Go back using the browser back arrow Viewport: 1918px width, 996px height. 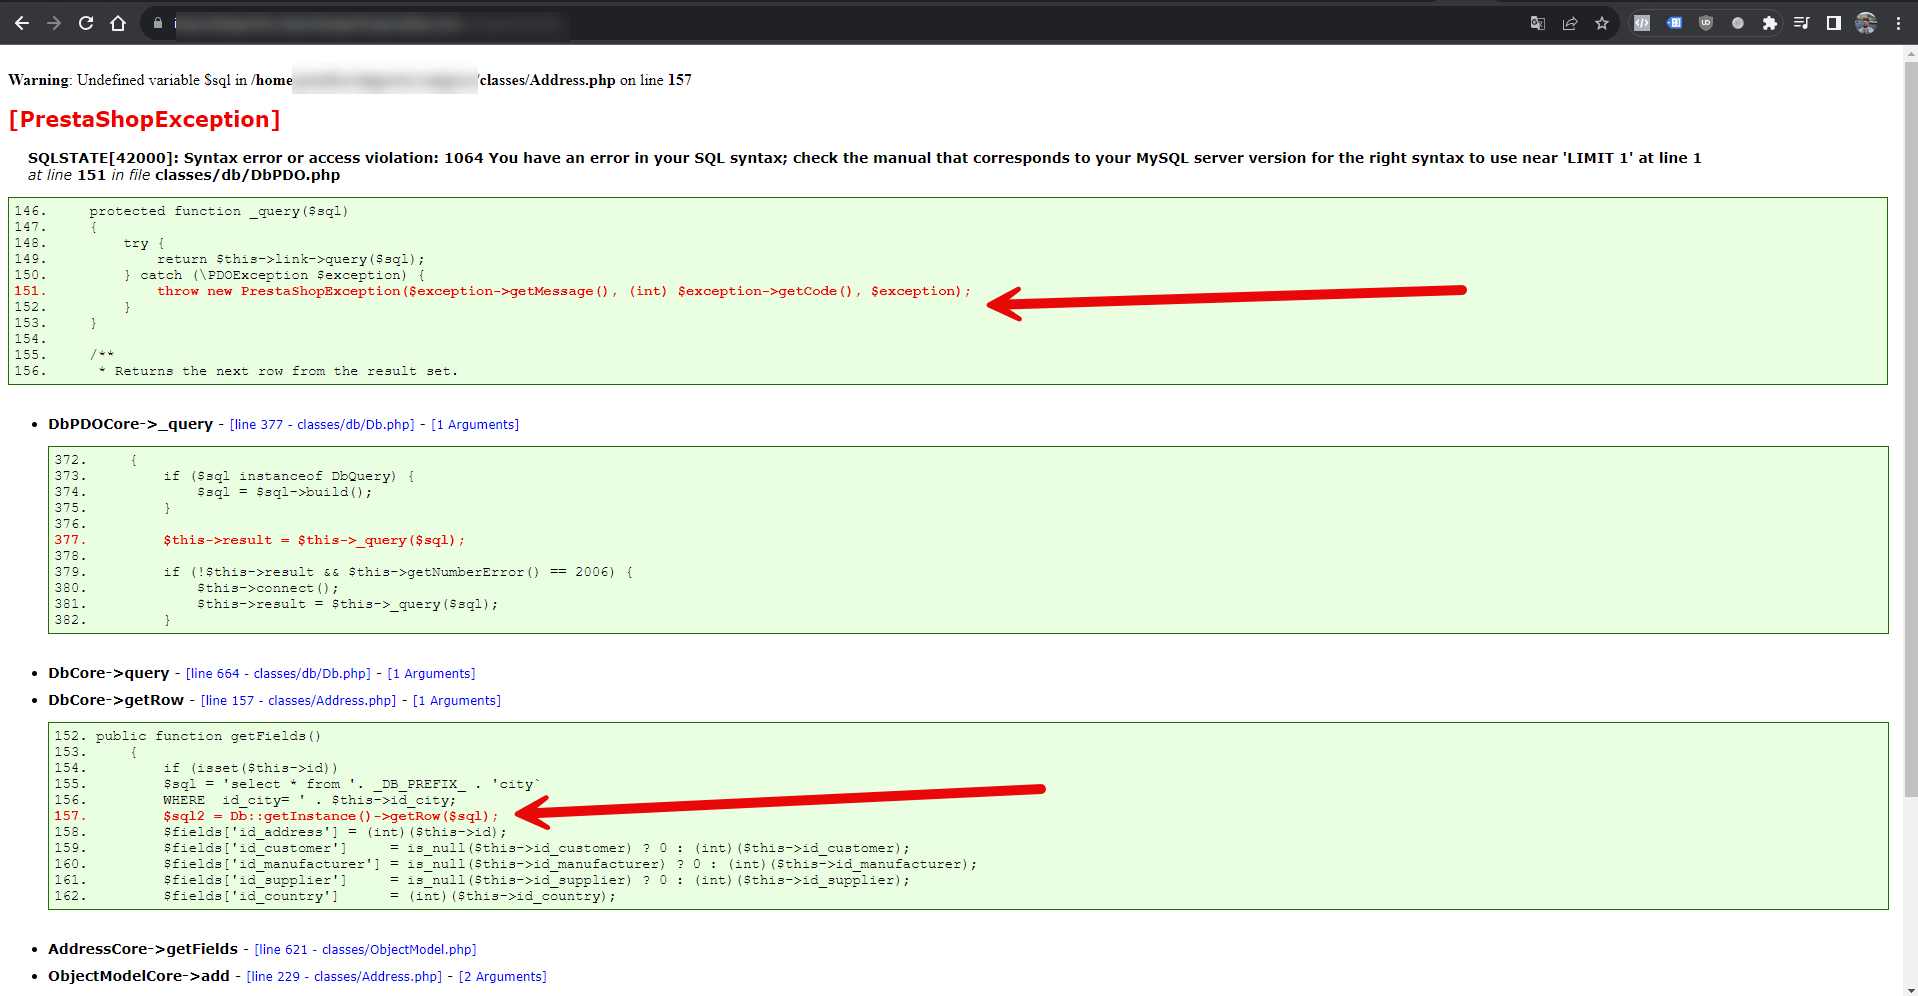pyautogui.click(x=22, y=23)
